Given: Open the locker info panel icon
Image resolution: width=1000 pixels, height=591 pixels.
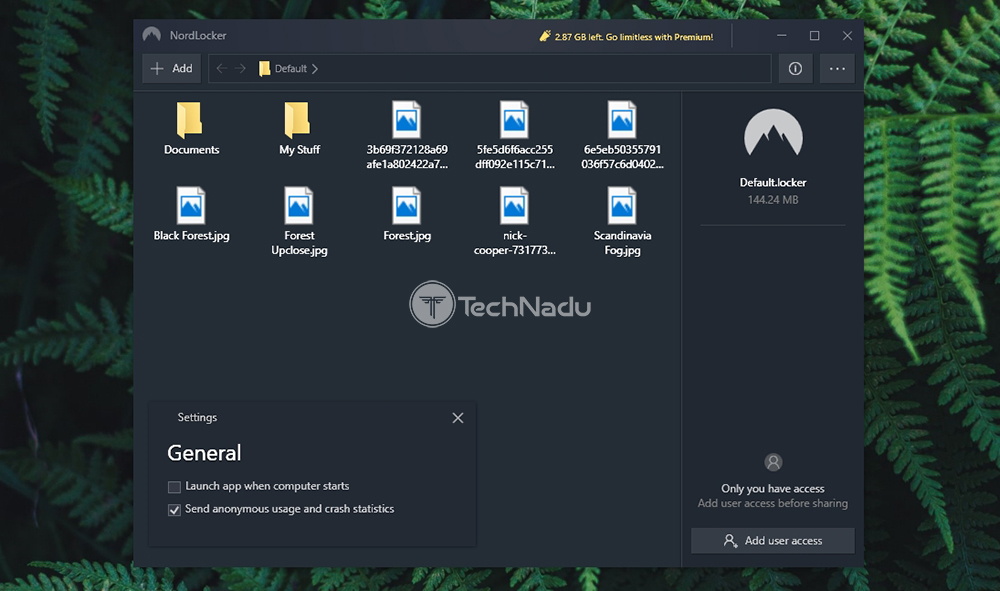Looking at the screenshot, I should click(795, 68).
